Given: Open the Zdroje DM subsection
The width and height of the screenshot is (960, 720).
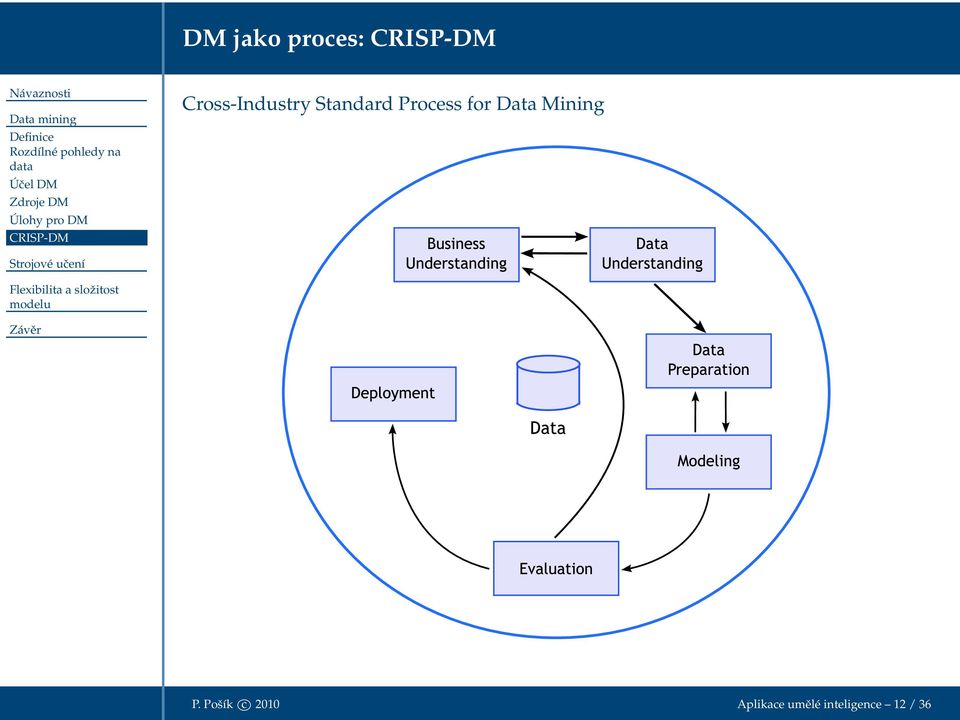Looking at the screenshot, I should [x=39, y=201].
